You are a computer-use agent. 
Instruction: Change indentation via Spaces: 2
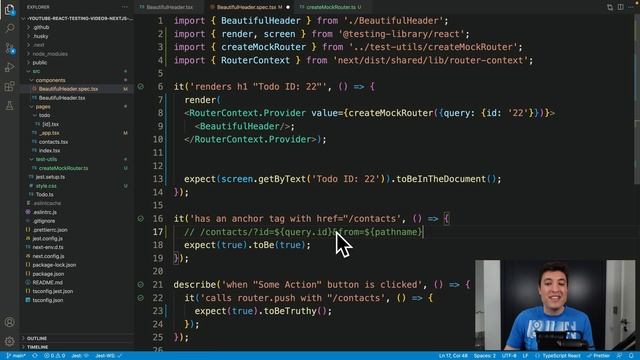click(x=484, y=356)
